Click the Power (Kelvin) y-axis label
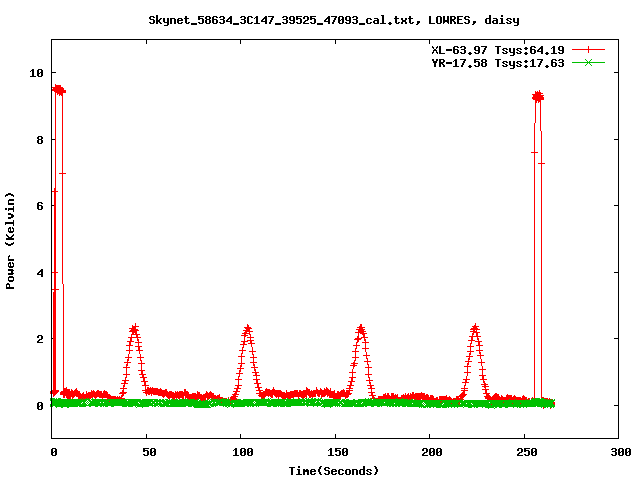 tap(10, 241)
